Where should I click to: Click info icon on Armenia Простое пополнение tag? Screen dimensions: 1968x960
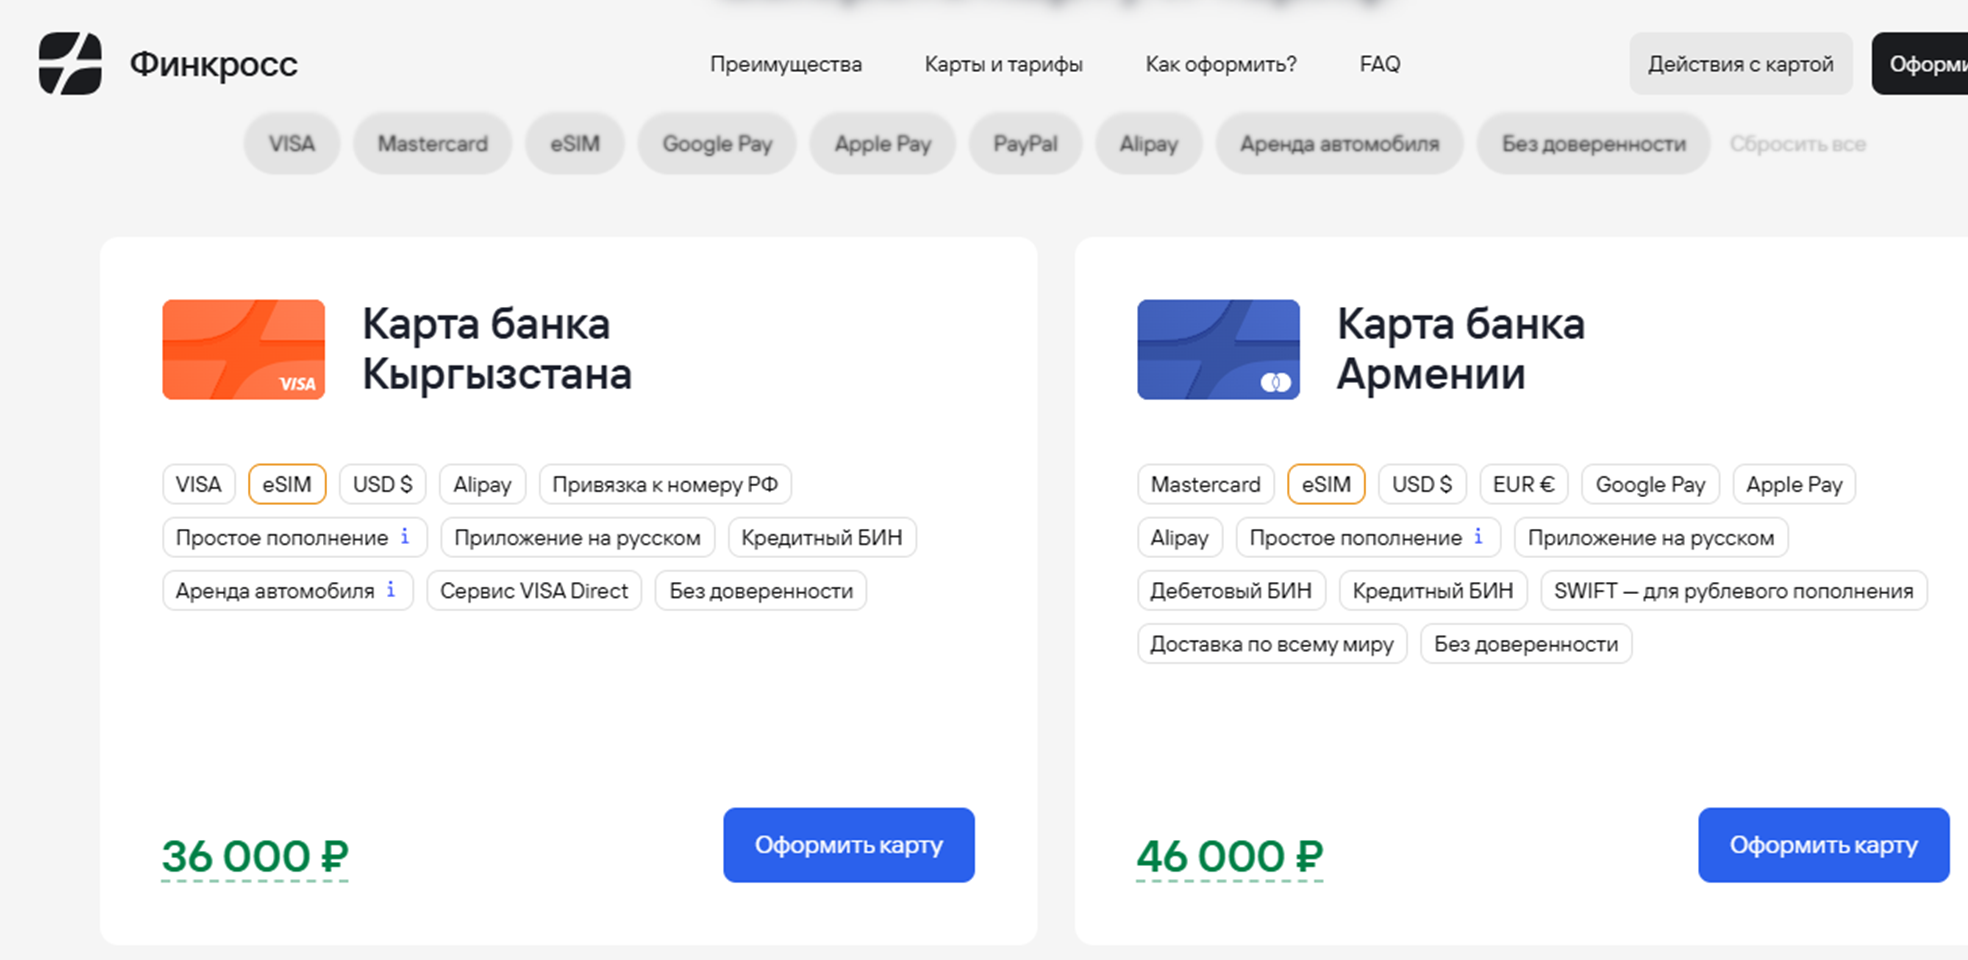1478,537
